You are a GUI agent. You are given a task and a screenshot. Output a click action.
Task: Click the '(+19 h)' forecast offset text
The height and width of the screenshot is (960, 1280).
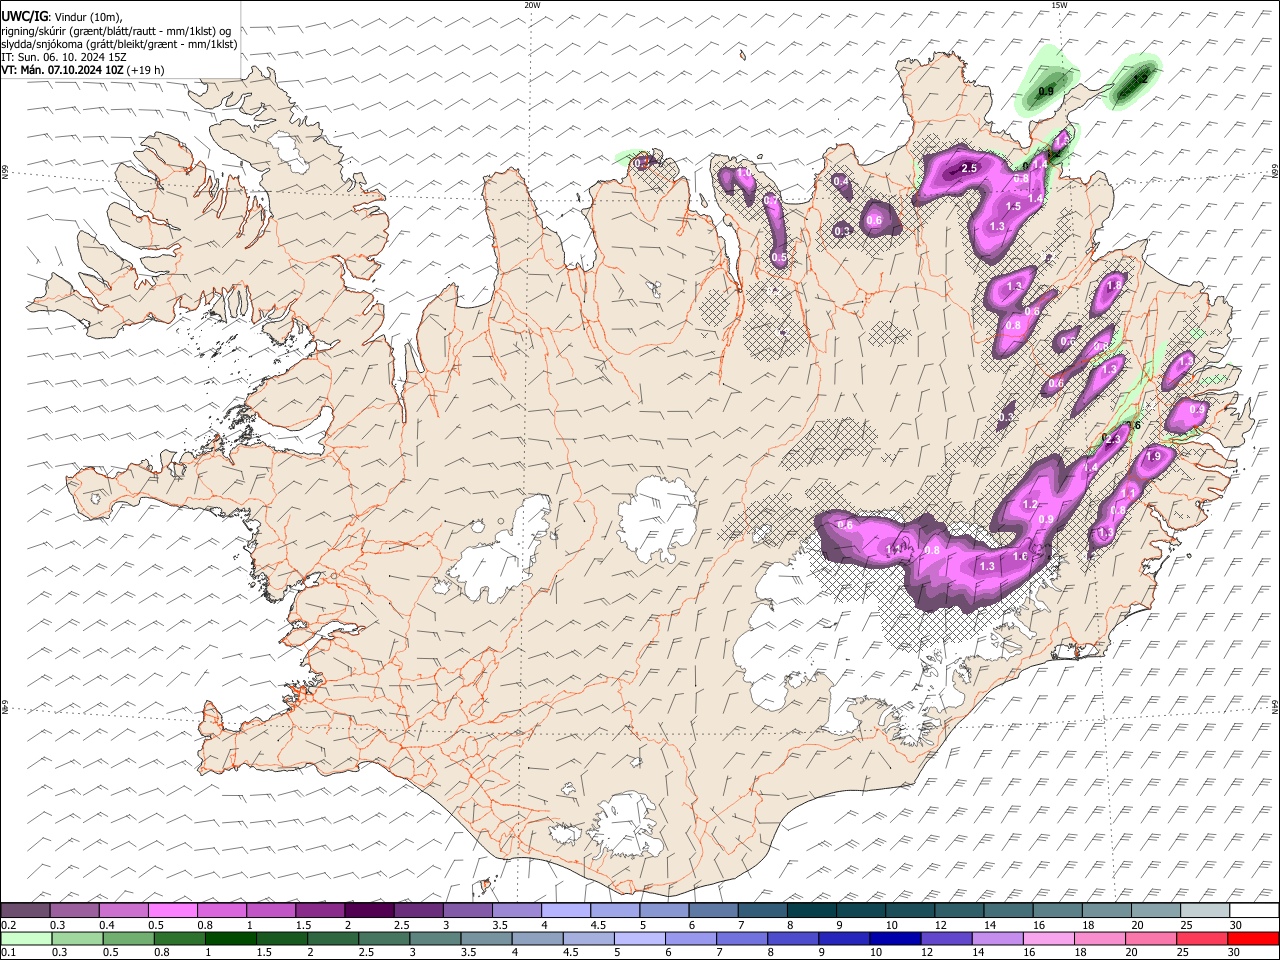(144, 70)
